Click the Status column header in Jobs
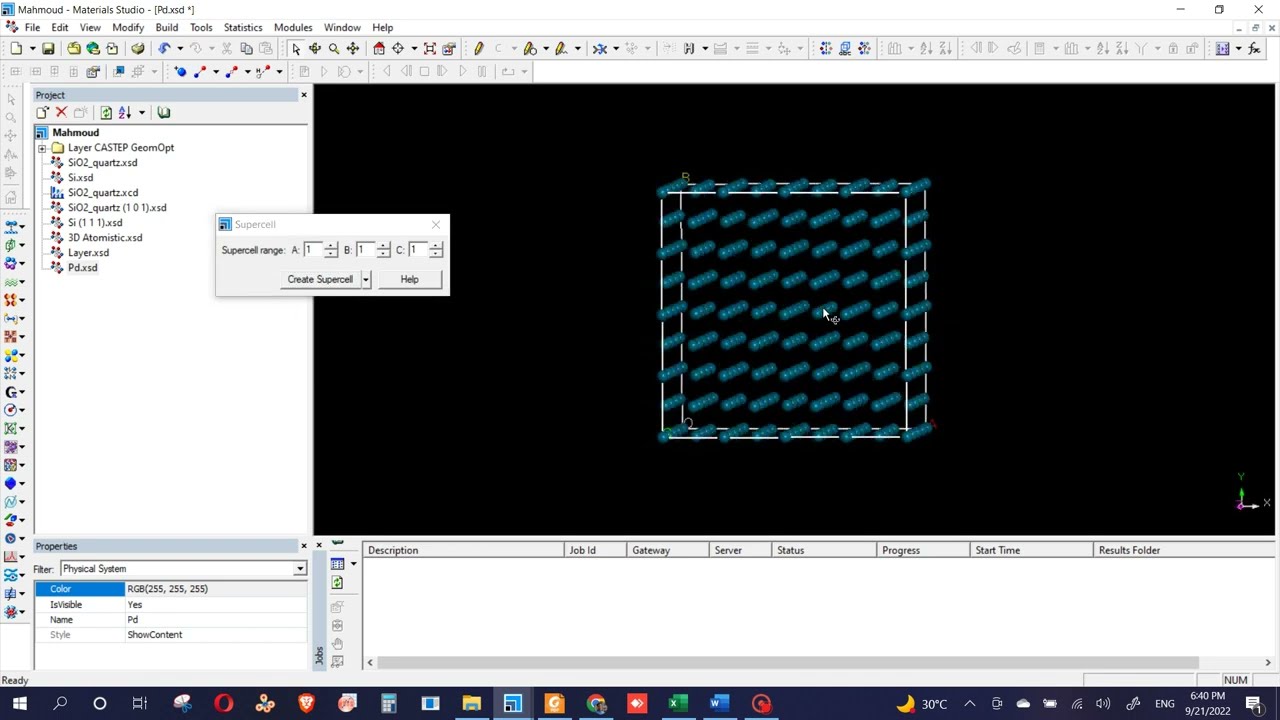Viewport: 1280px width, 720px height. [824, 550]
